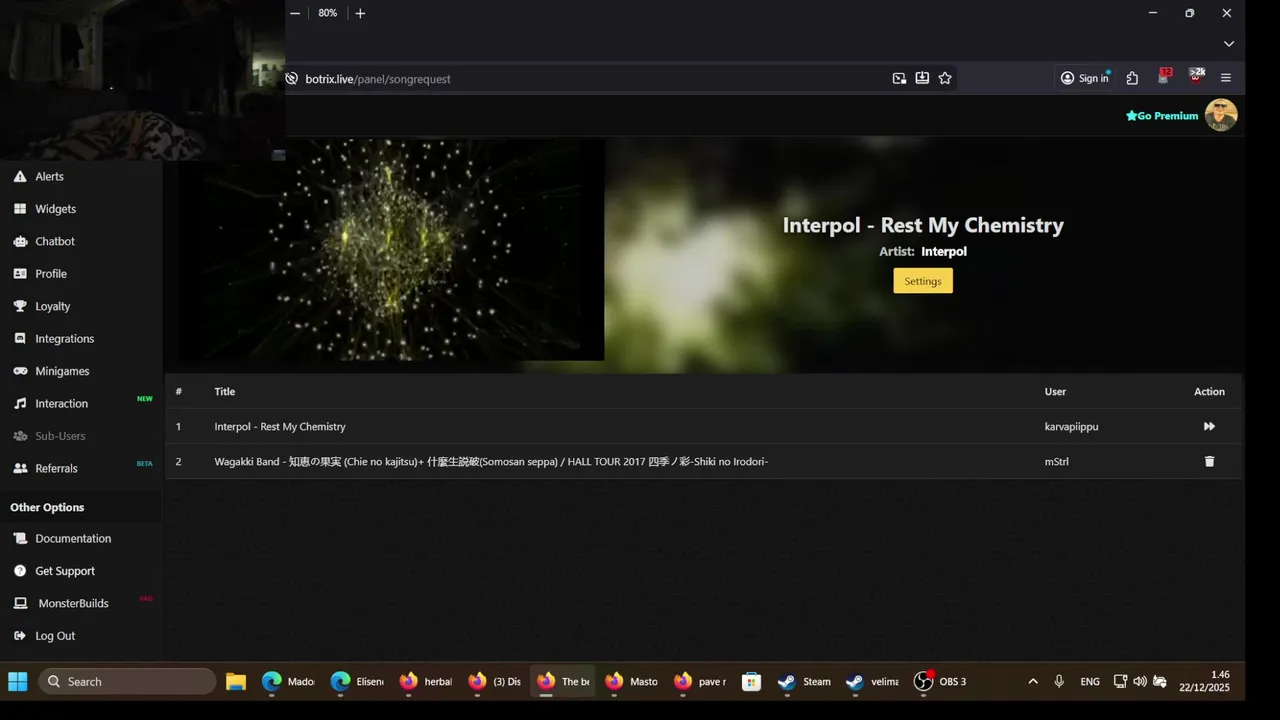The image size is (1280, 720).
Task: Click the picture-in-picture icon in the address bar
Action: tap(899, 78)
